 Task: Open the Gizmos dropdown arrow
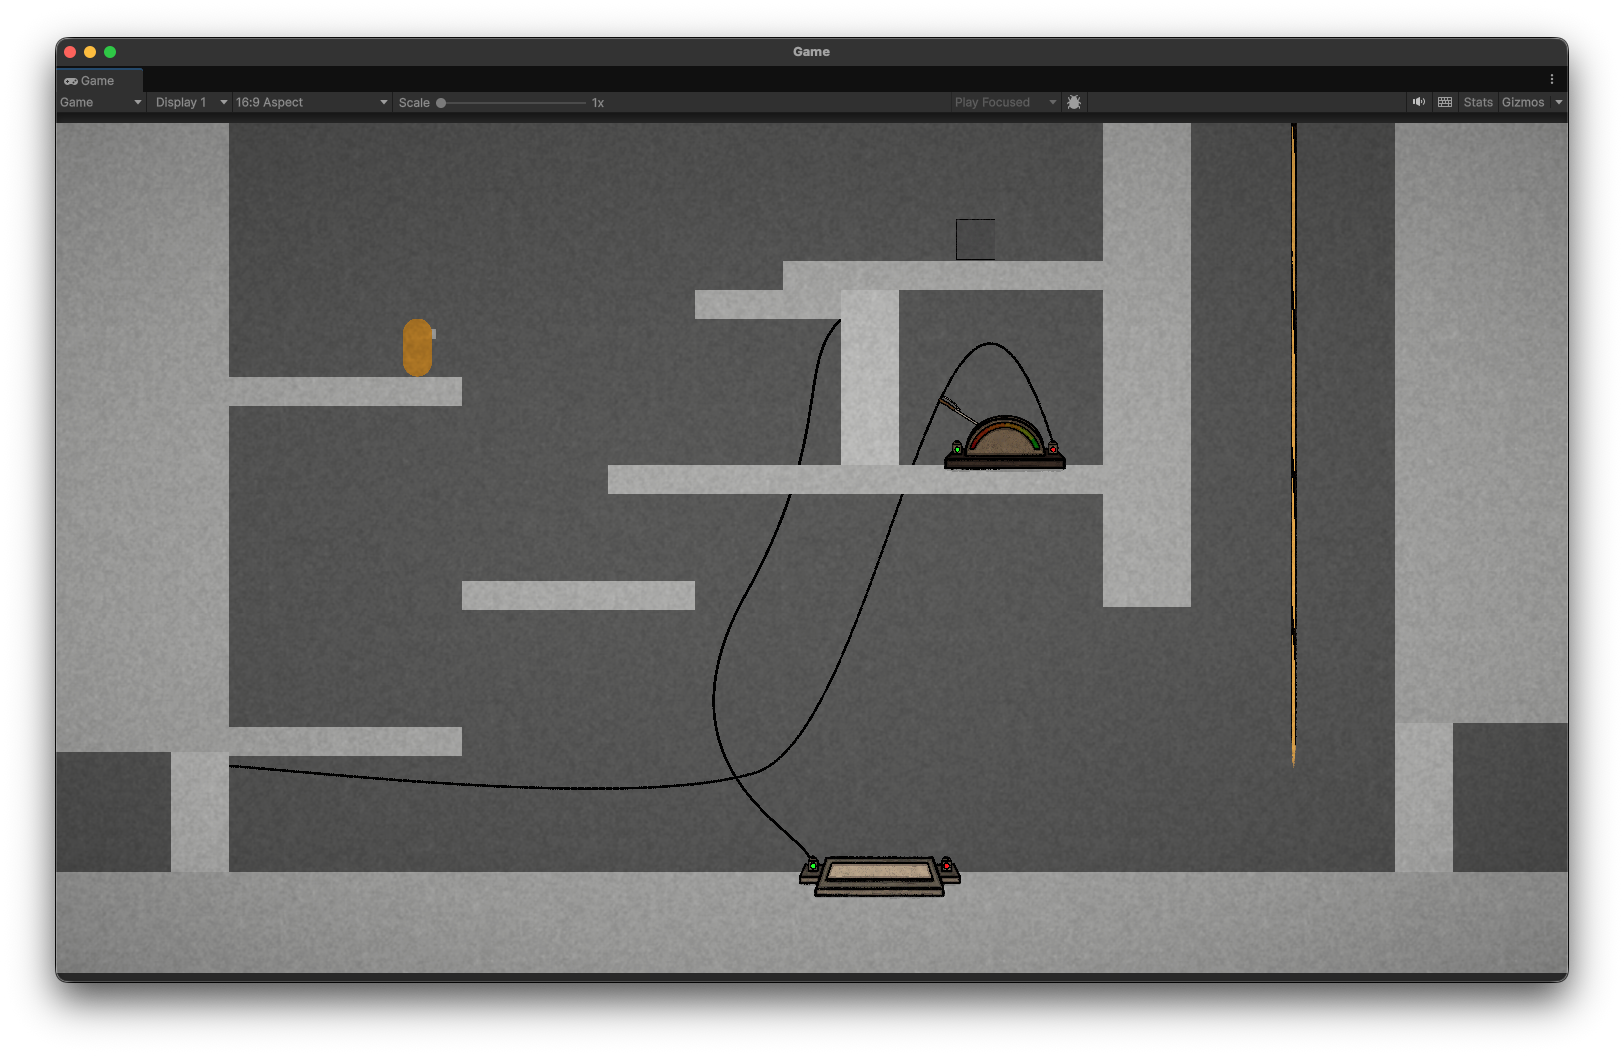click(1559, 102)
